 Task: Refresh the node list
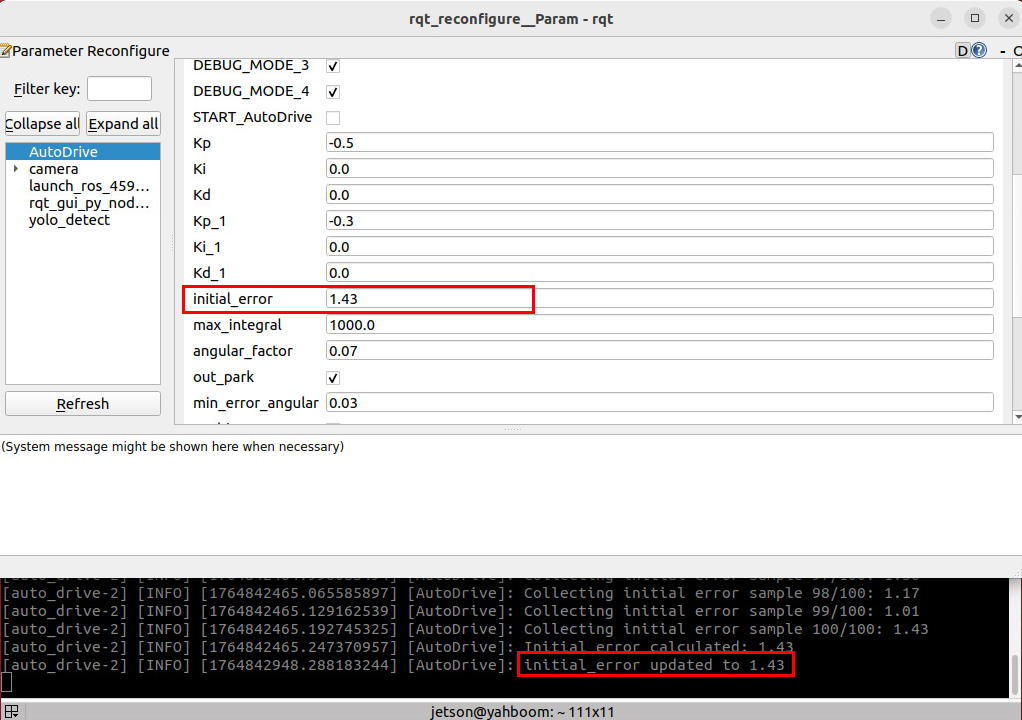coord(83,404)
